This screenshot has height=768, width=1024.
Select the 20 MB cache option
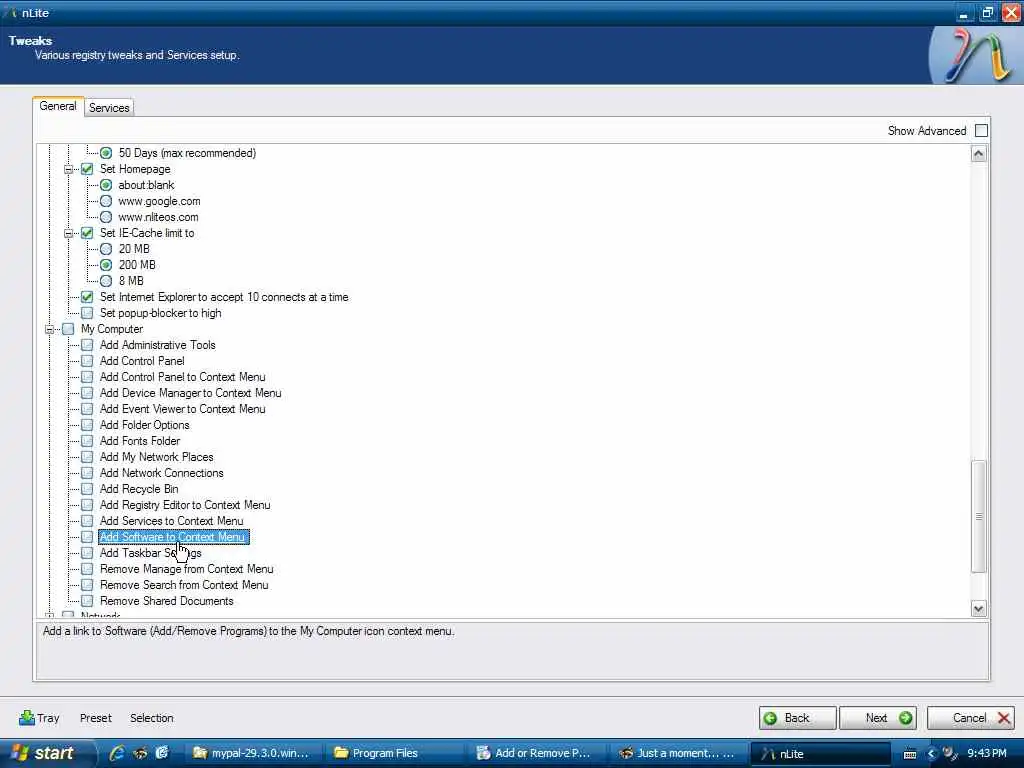pyautogui.click(x=106, y=249)
